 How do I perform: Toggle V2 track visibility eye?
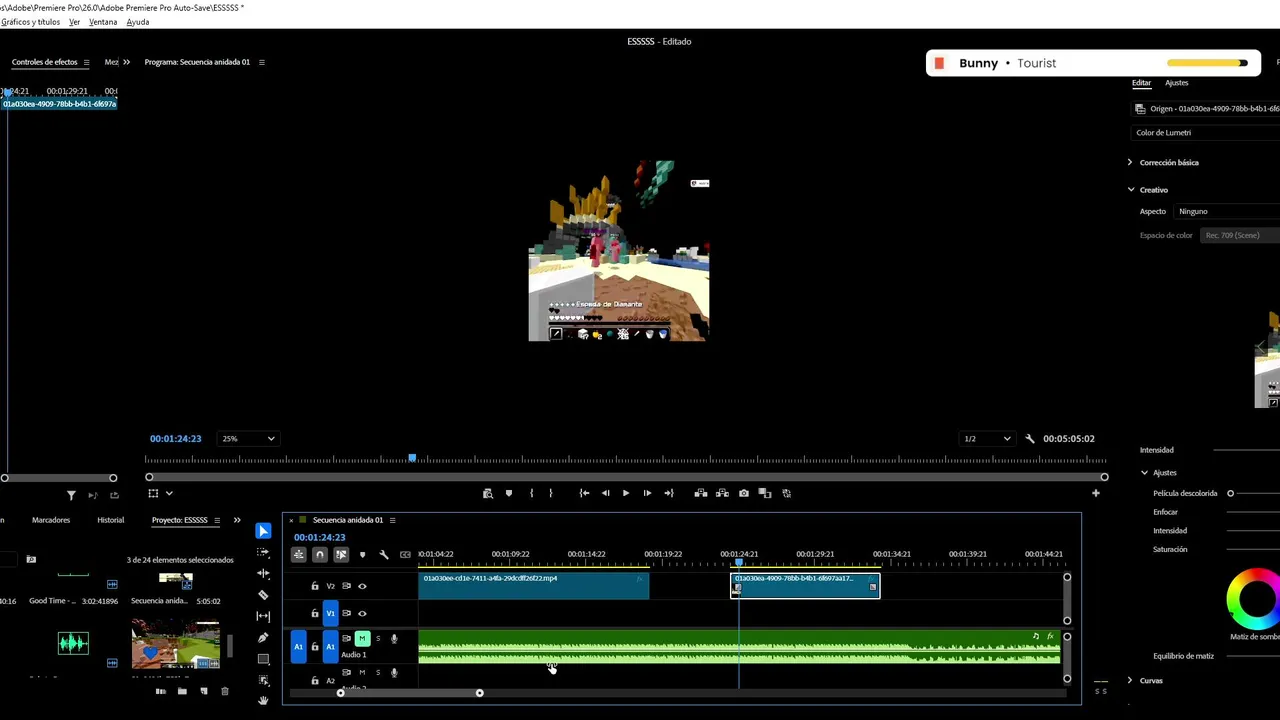362,586
